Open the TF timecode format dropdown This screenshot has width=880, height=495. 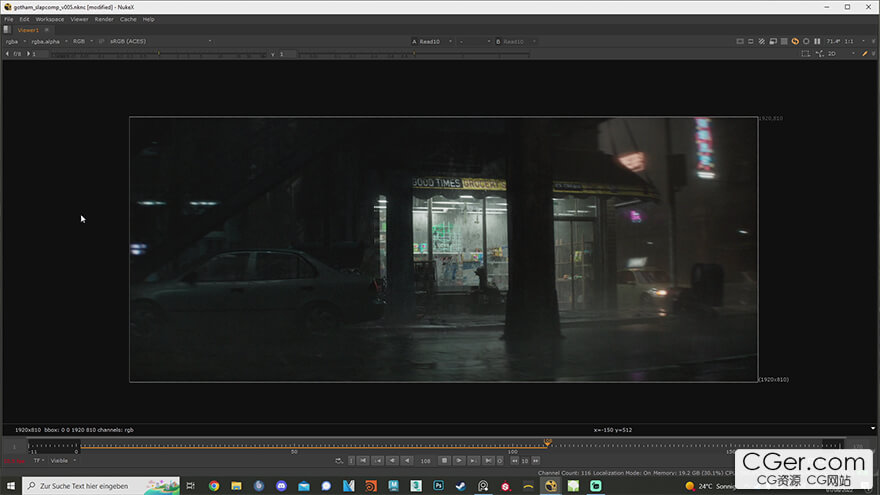click(x=38, y=461)
